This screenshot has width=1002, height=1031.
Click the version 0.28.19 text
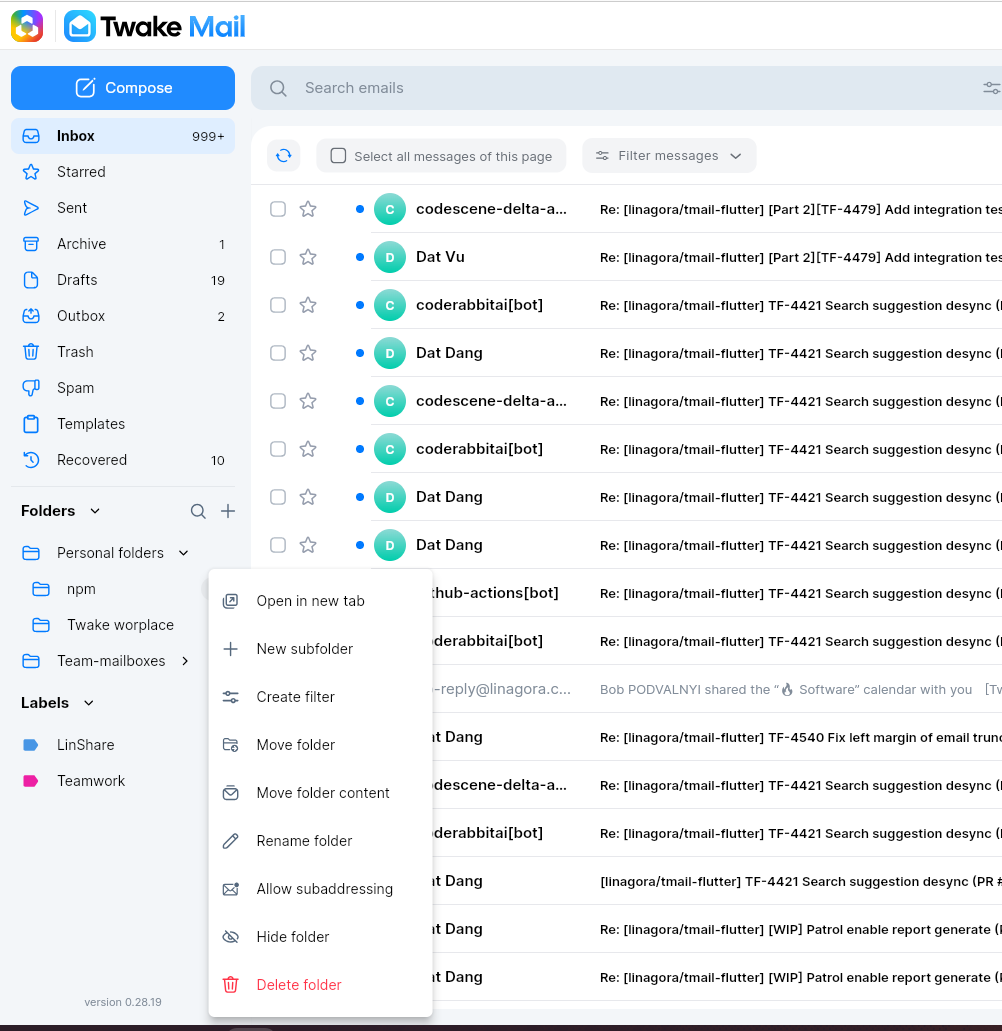tap(123, 1002)
